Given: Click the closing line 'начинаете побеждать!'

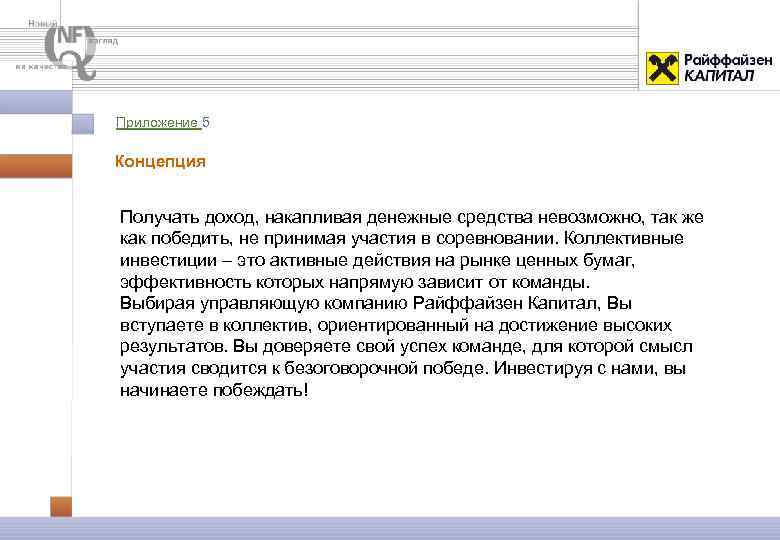Looking at the screenshot, I should (214, 390).
